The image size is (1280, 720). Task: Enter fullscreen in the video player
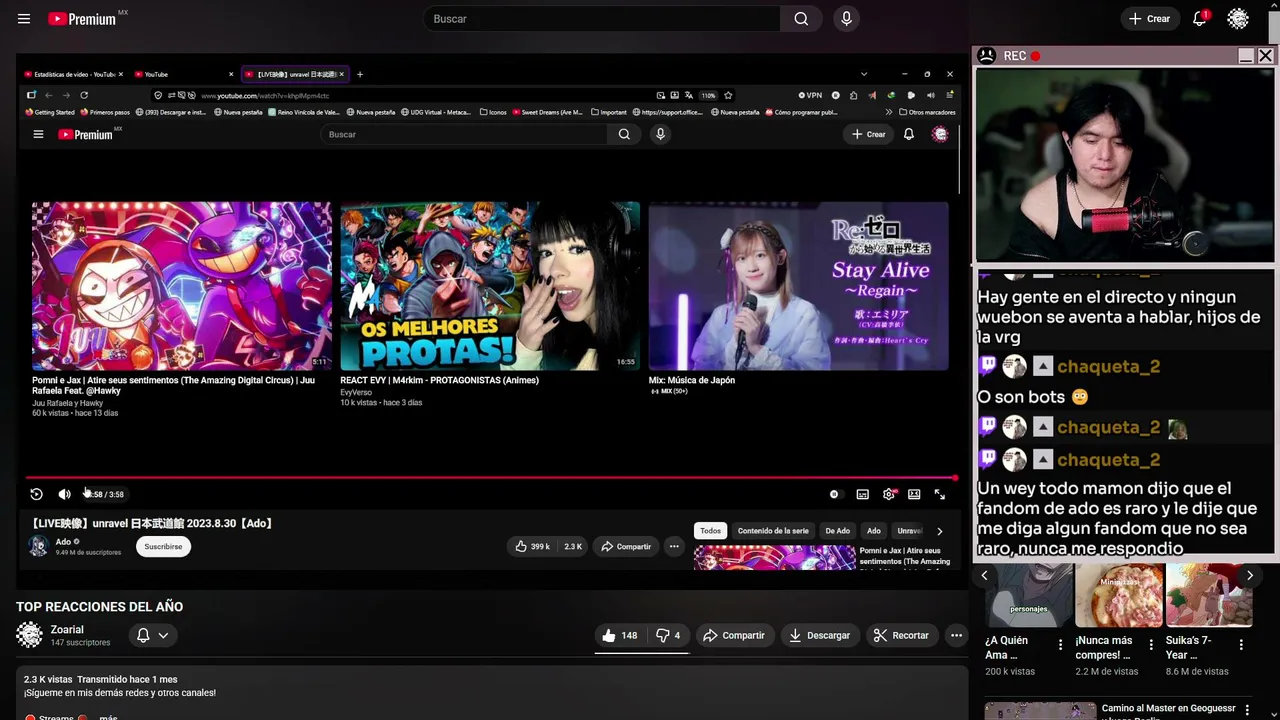pyautogui.click(x=940, y=494)
